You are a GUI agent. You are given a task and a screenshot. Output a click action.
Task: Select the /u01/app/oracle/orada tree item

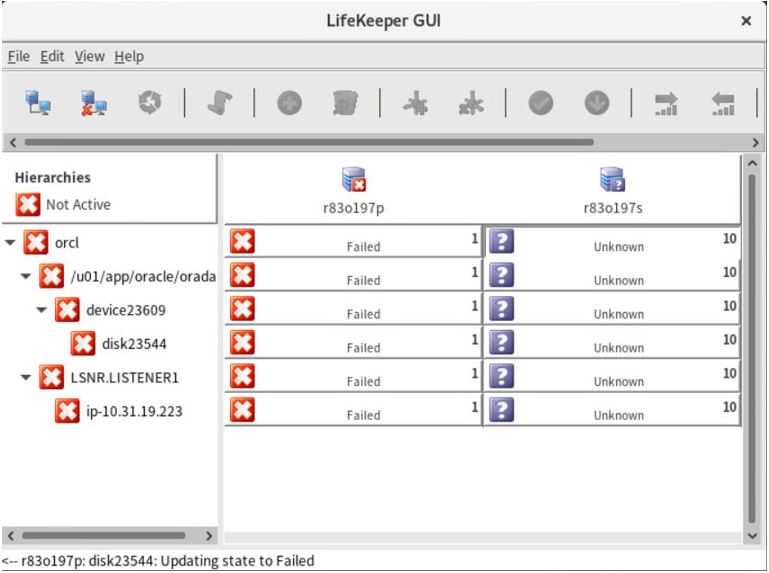(x=143, y=276)
